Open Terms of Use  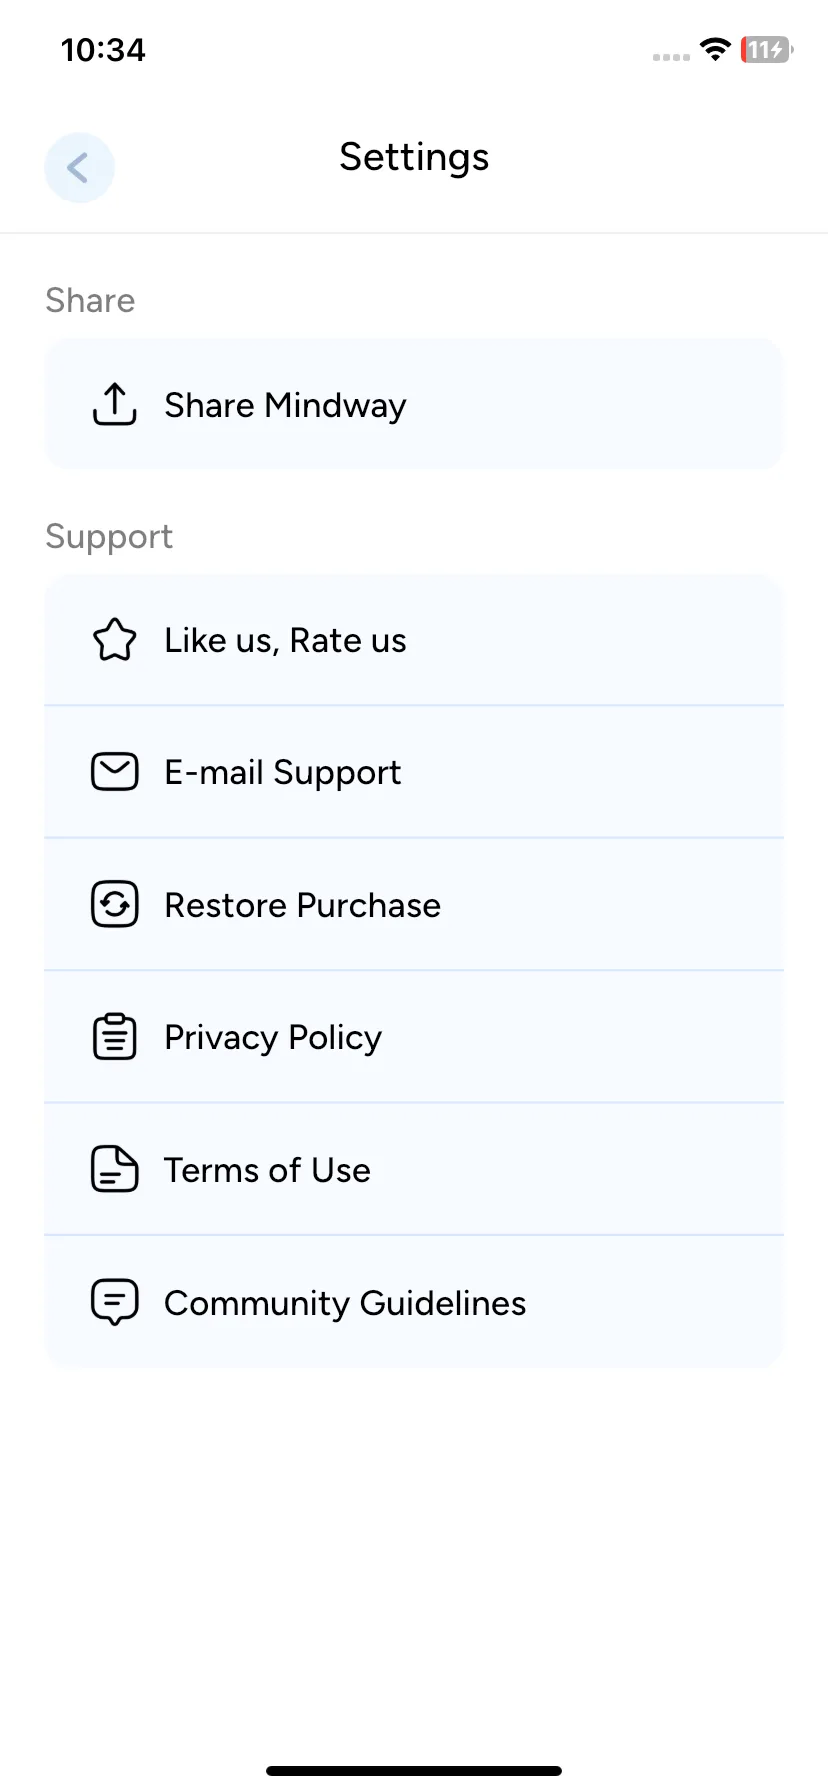tap(414, 1169)
